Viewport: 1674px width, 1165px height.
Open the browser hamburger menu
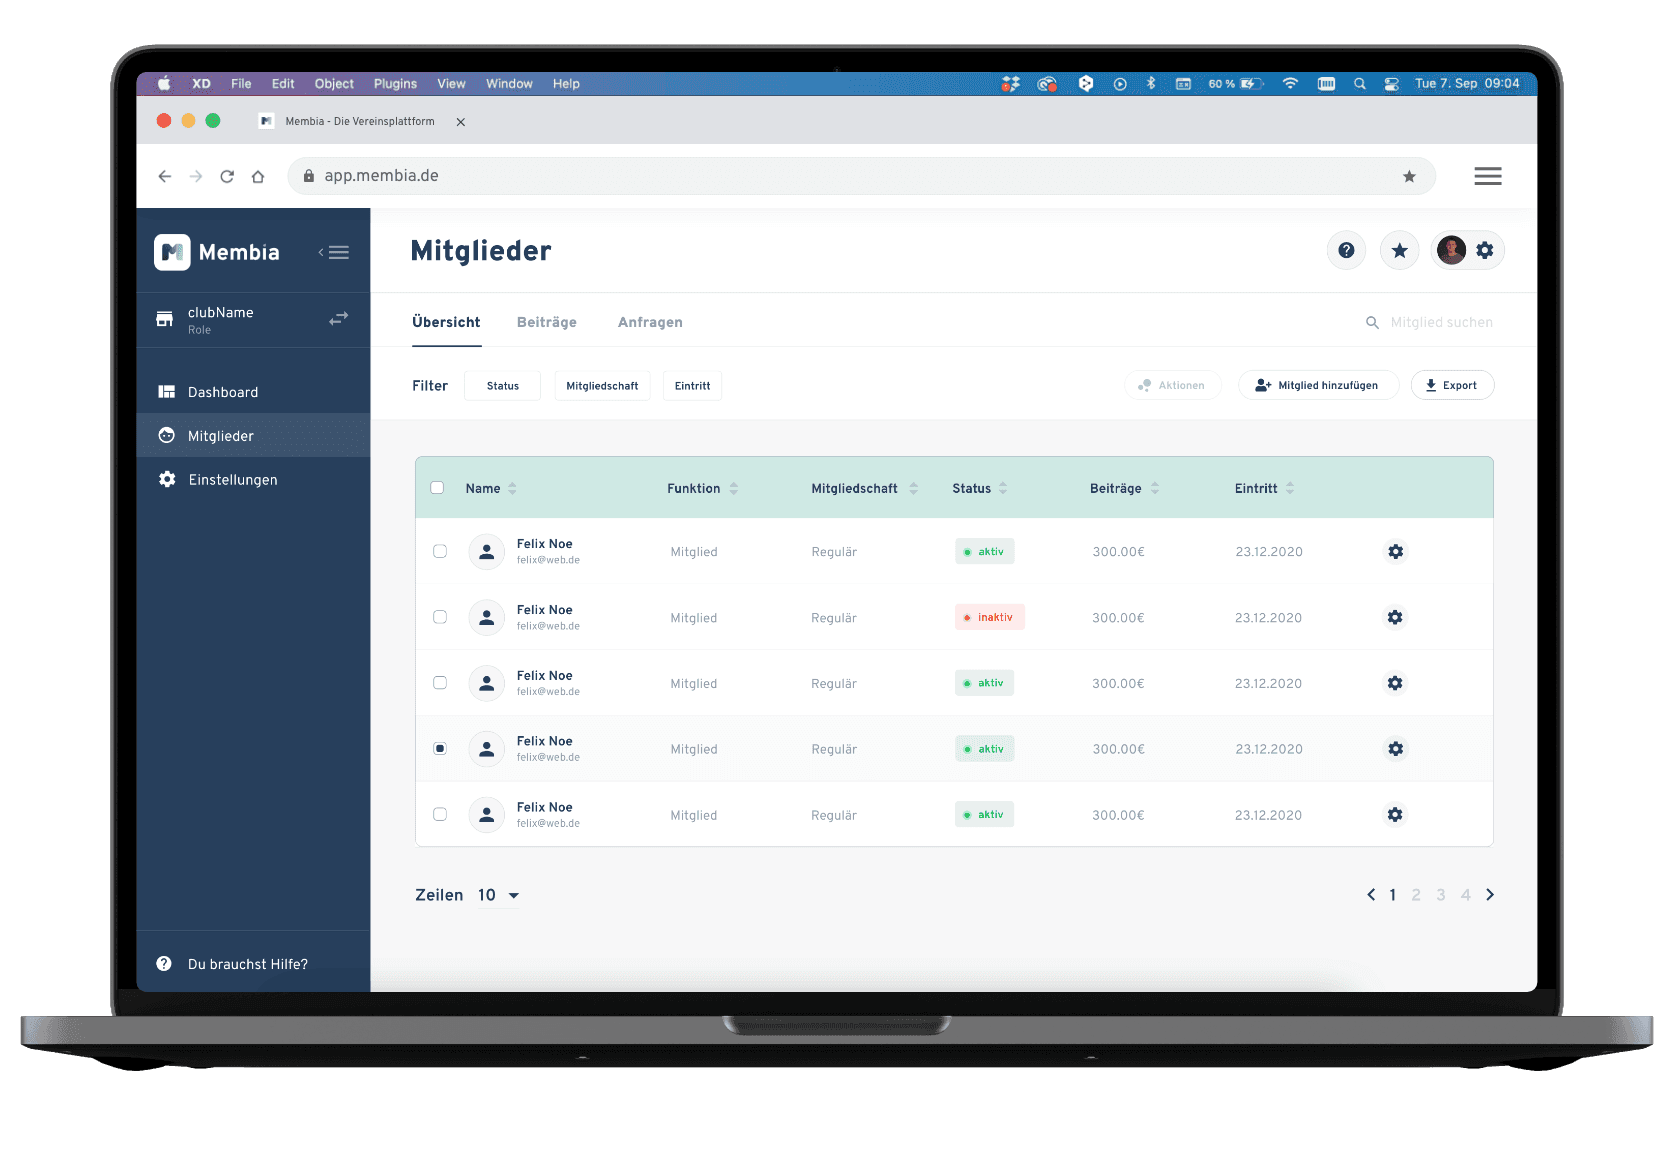click(1488, 176)
